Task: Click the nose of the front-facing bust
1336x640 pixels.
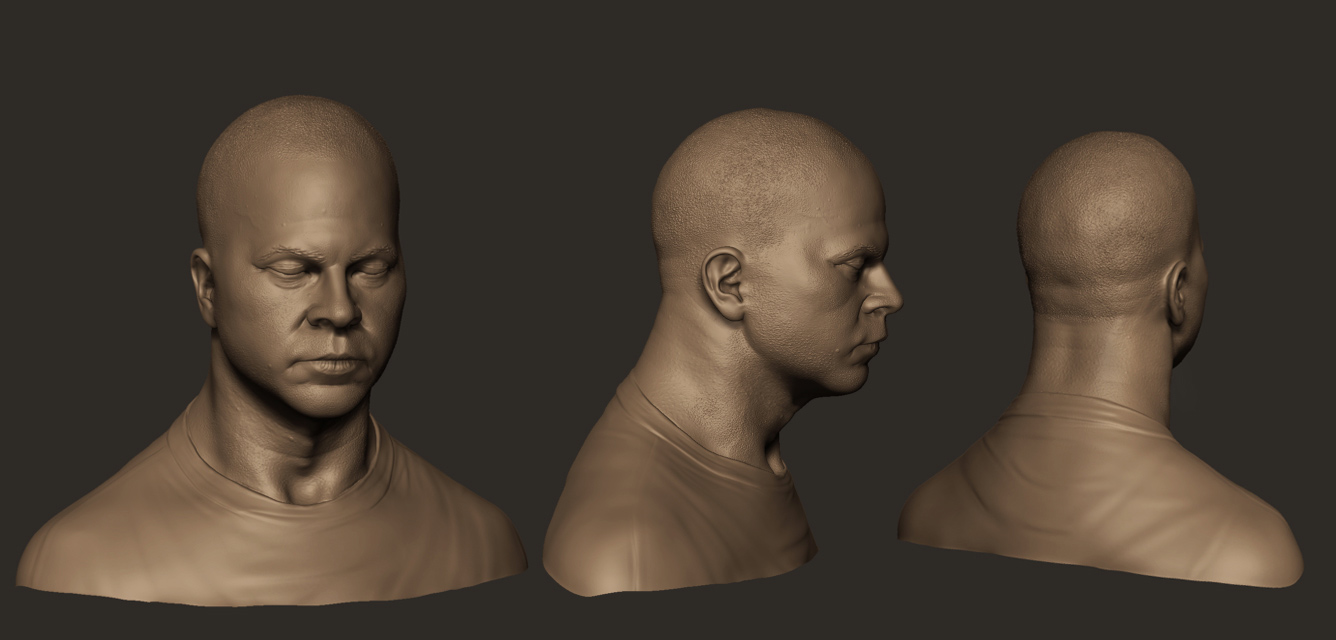Action: click(338, 312)
